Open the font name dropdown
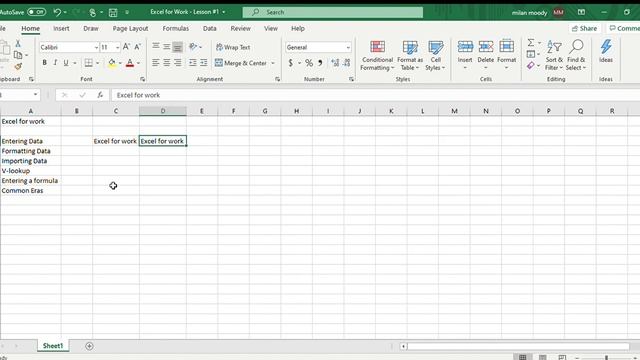This screenshot has height=360, width=640. point(96,47)
